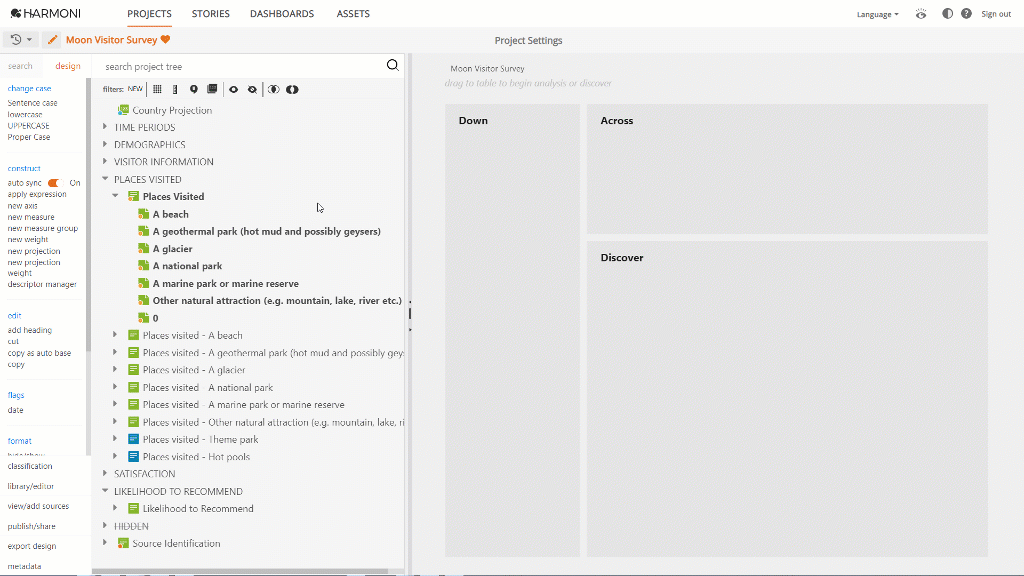The image size is (1024, 576).
Task: Open help question mark icon
Action: tap(967, 14)
